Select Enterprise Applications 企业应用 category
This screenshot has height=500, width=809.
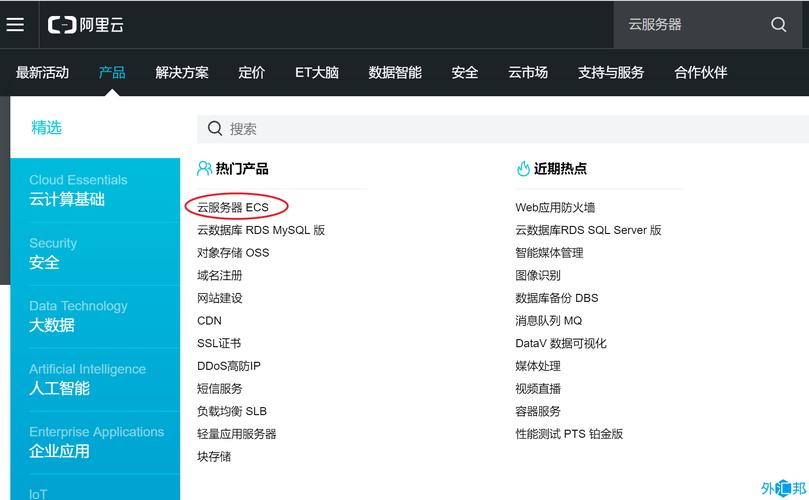tap(95, 442)
